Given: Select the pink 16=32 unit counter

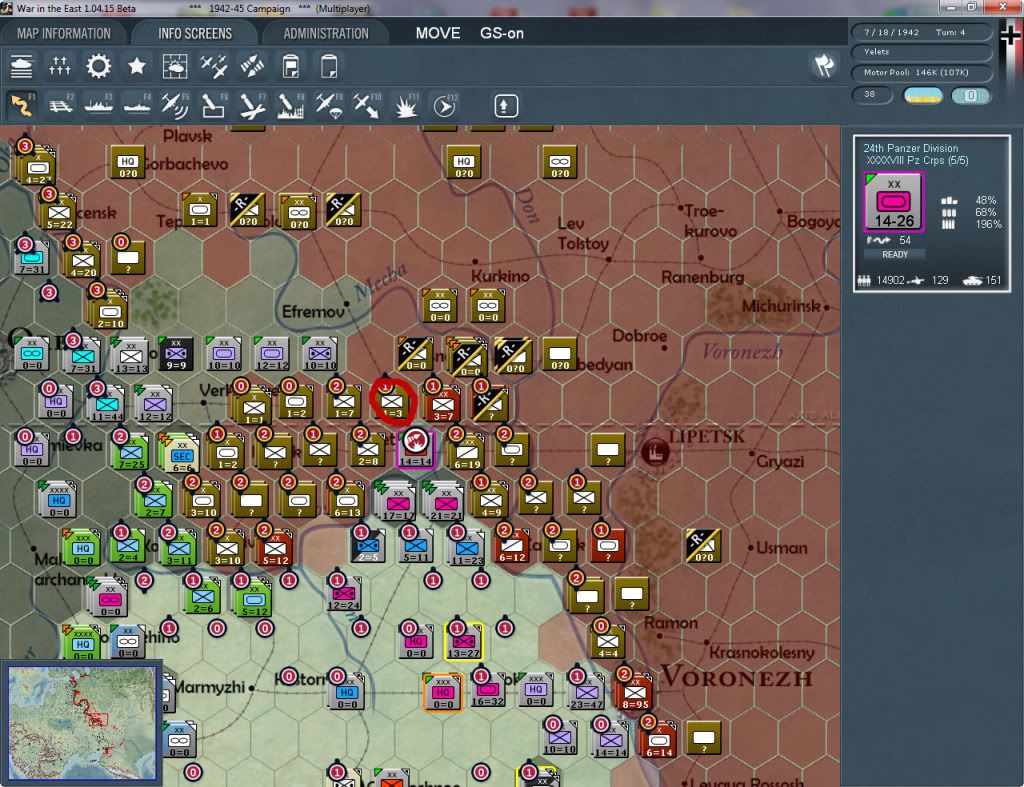Looking at the screenshot, I should (488, 689).
